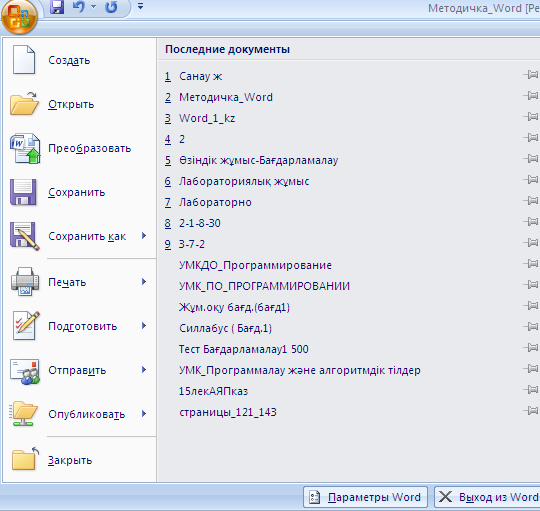Viewport: 540px width, 511px height.
Task: Pin the страницы_121_143 document
Action: pyautogui.click(x=531, y=411)
